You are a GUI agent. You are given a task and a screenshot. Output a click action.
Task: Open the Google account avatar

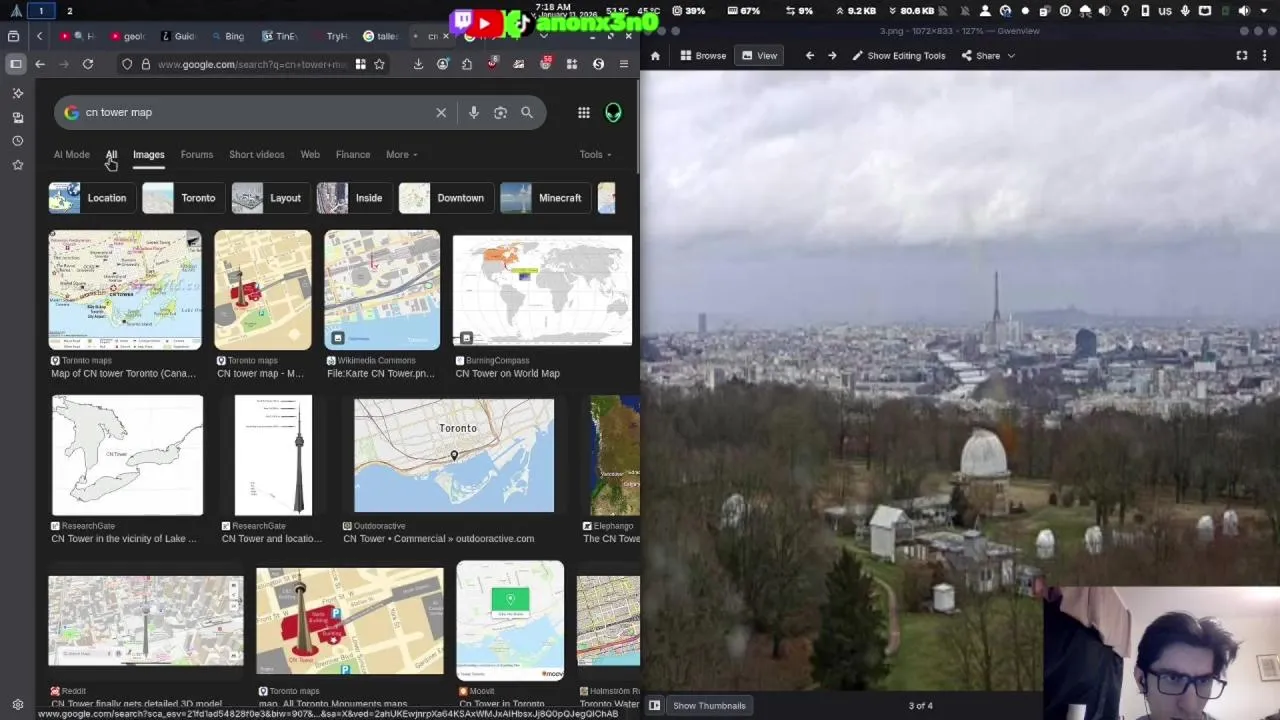(x=613, y=112)
